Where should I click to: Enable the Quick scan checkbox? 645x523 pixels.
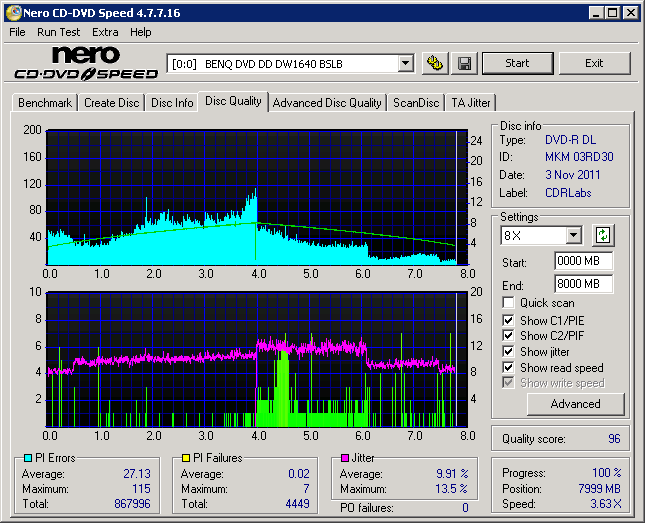tap(509, 303)
